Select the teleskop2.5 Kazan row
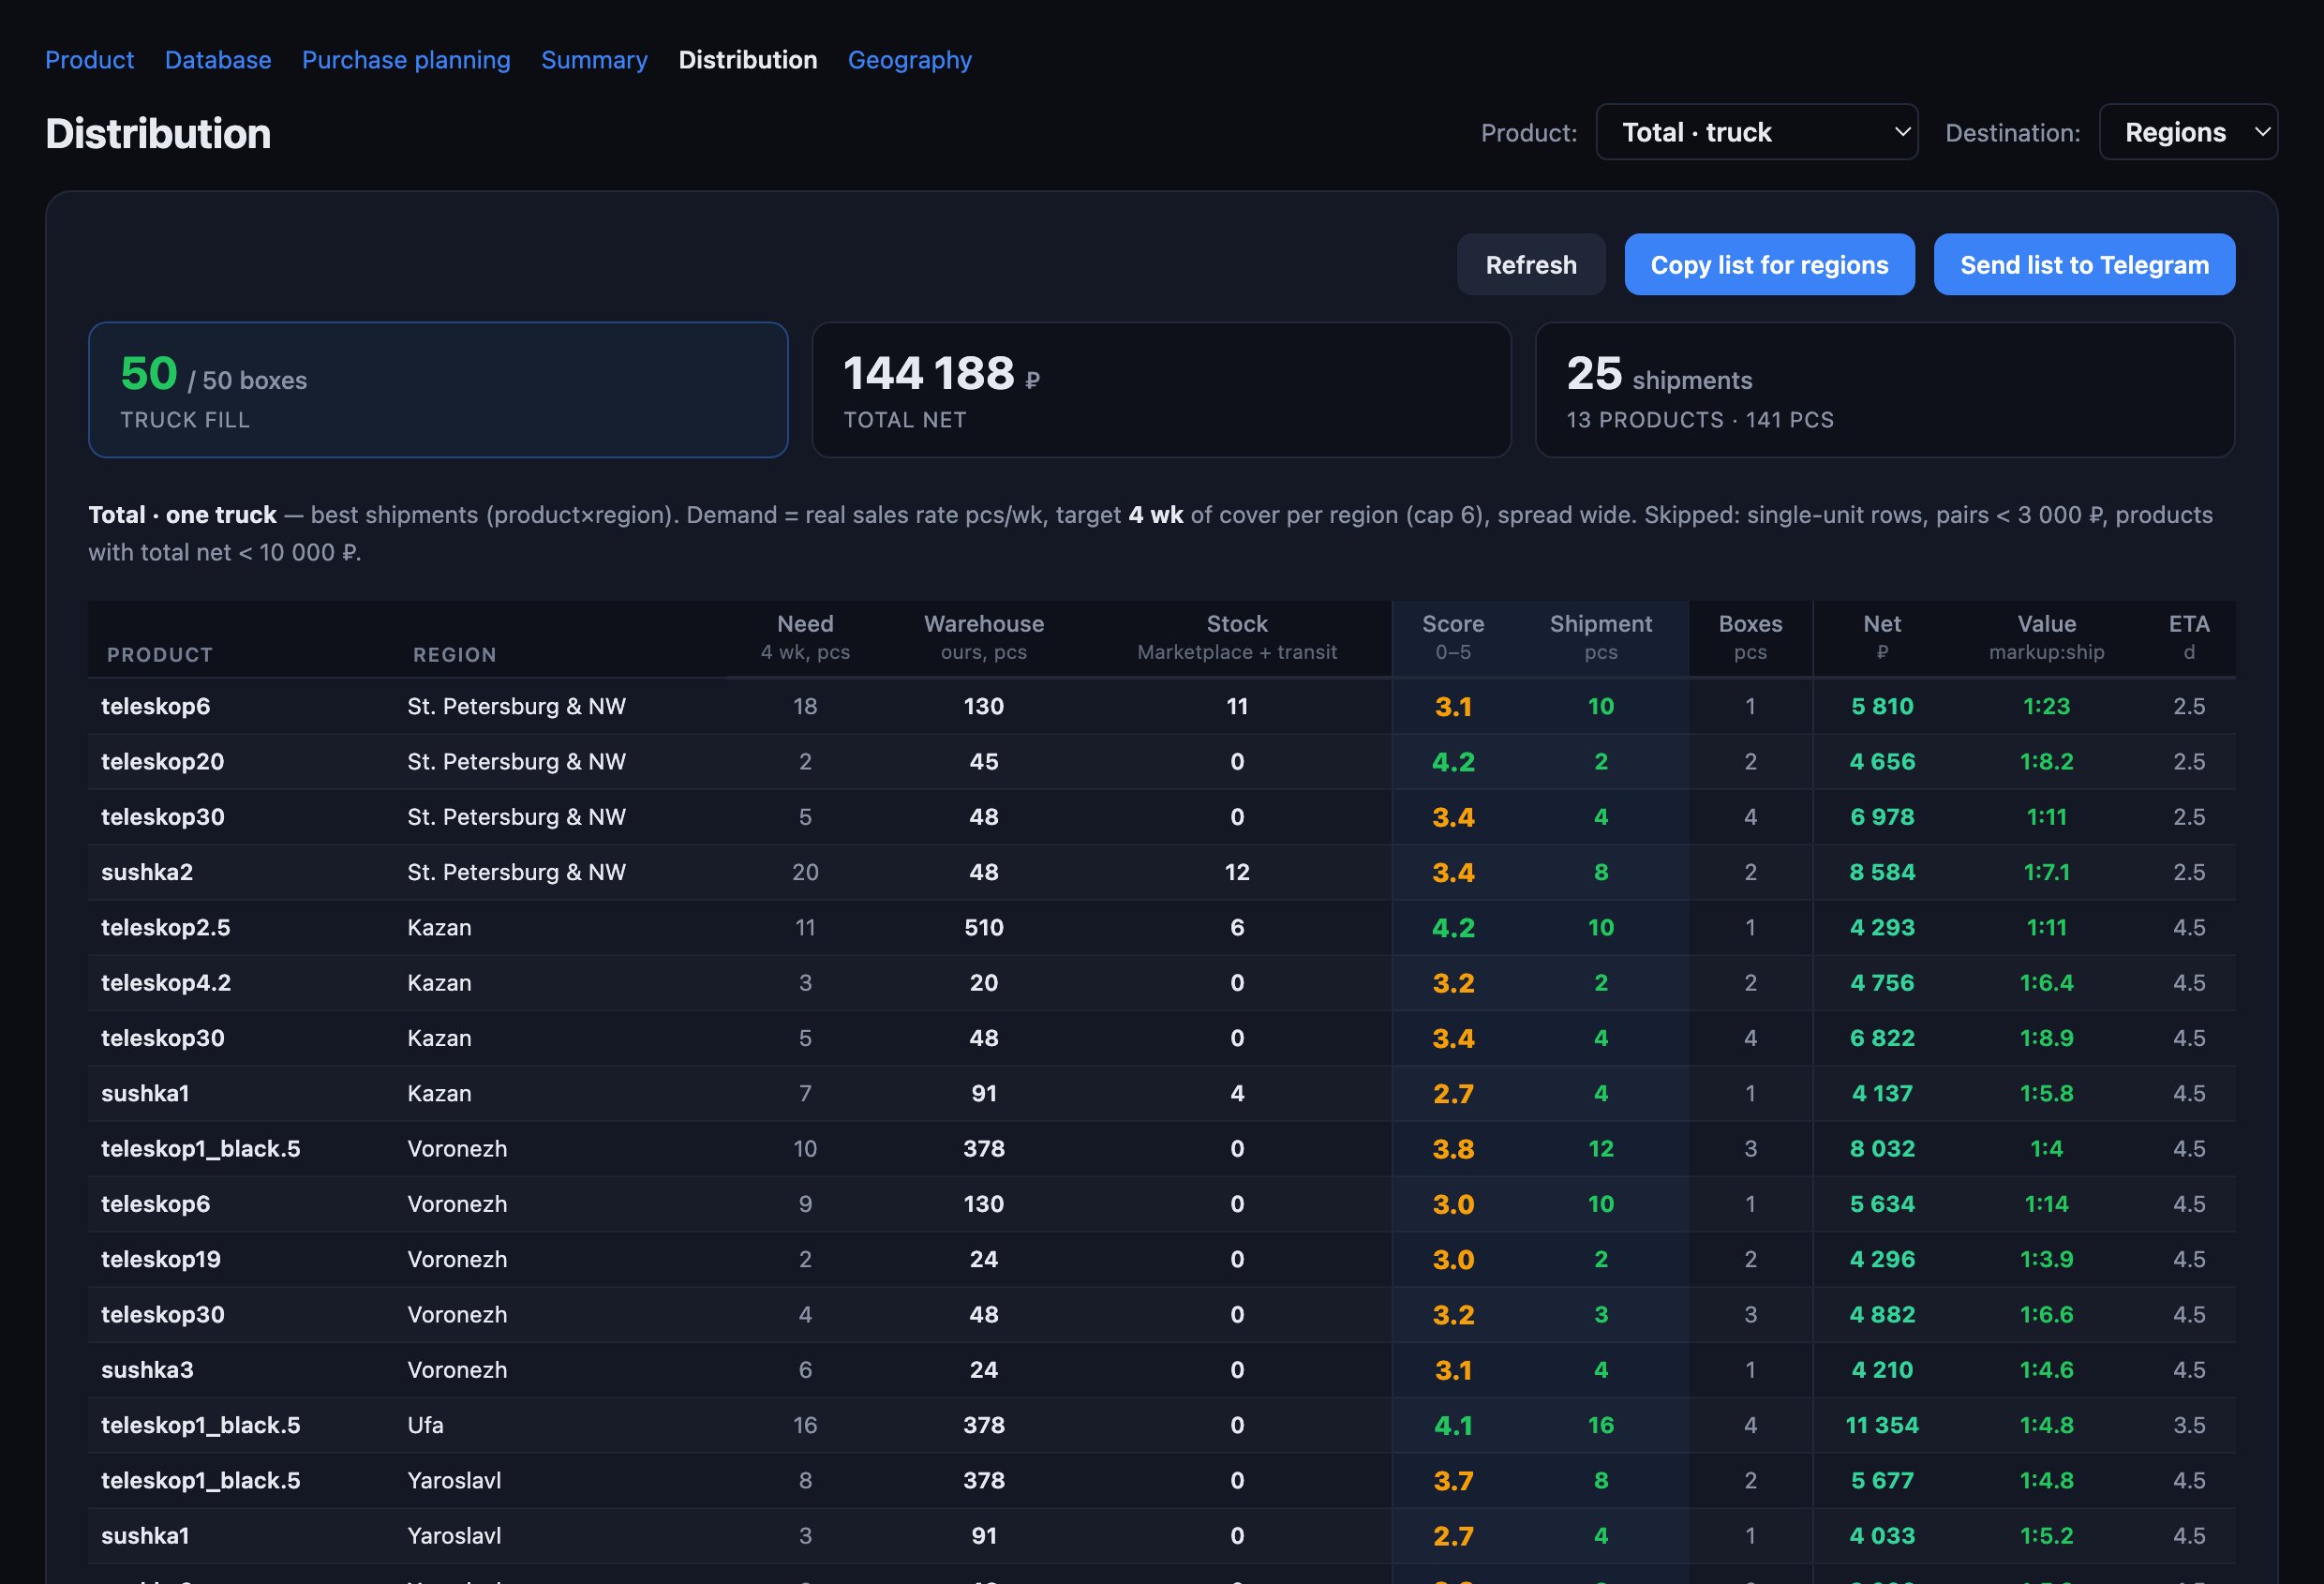The image size is (2324, 1584). (x=1161, y=927)
